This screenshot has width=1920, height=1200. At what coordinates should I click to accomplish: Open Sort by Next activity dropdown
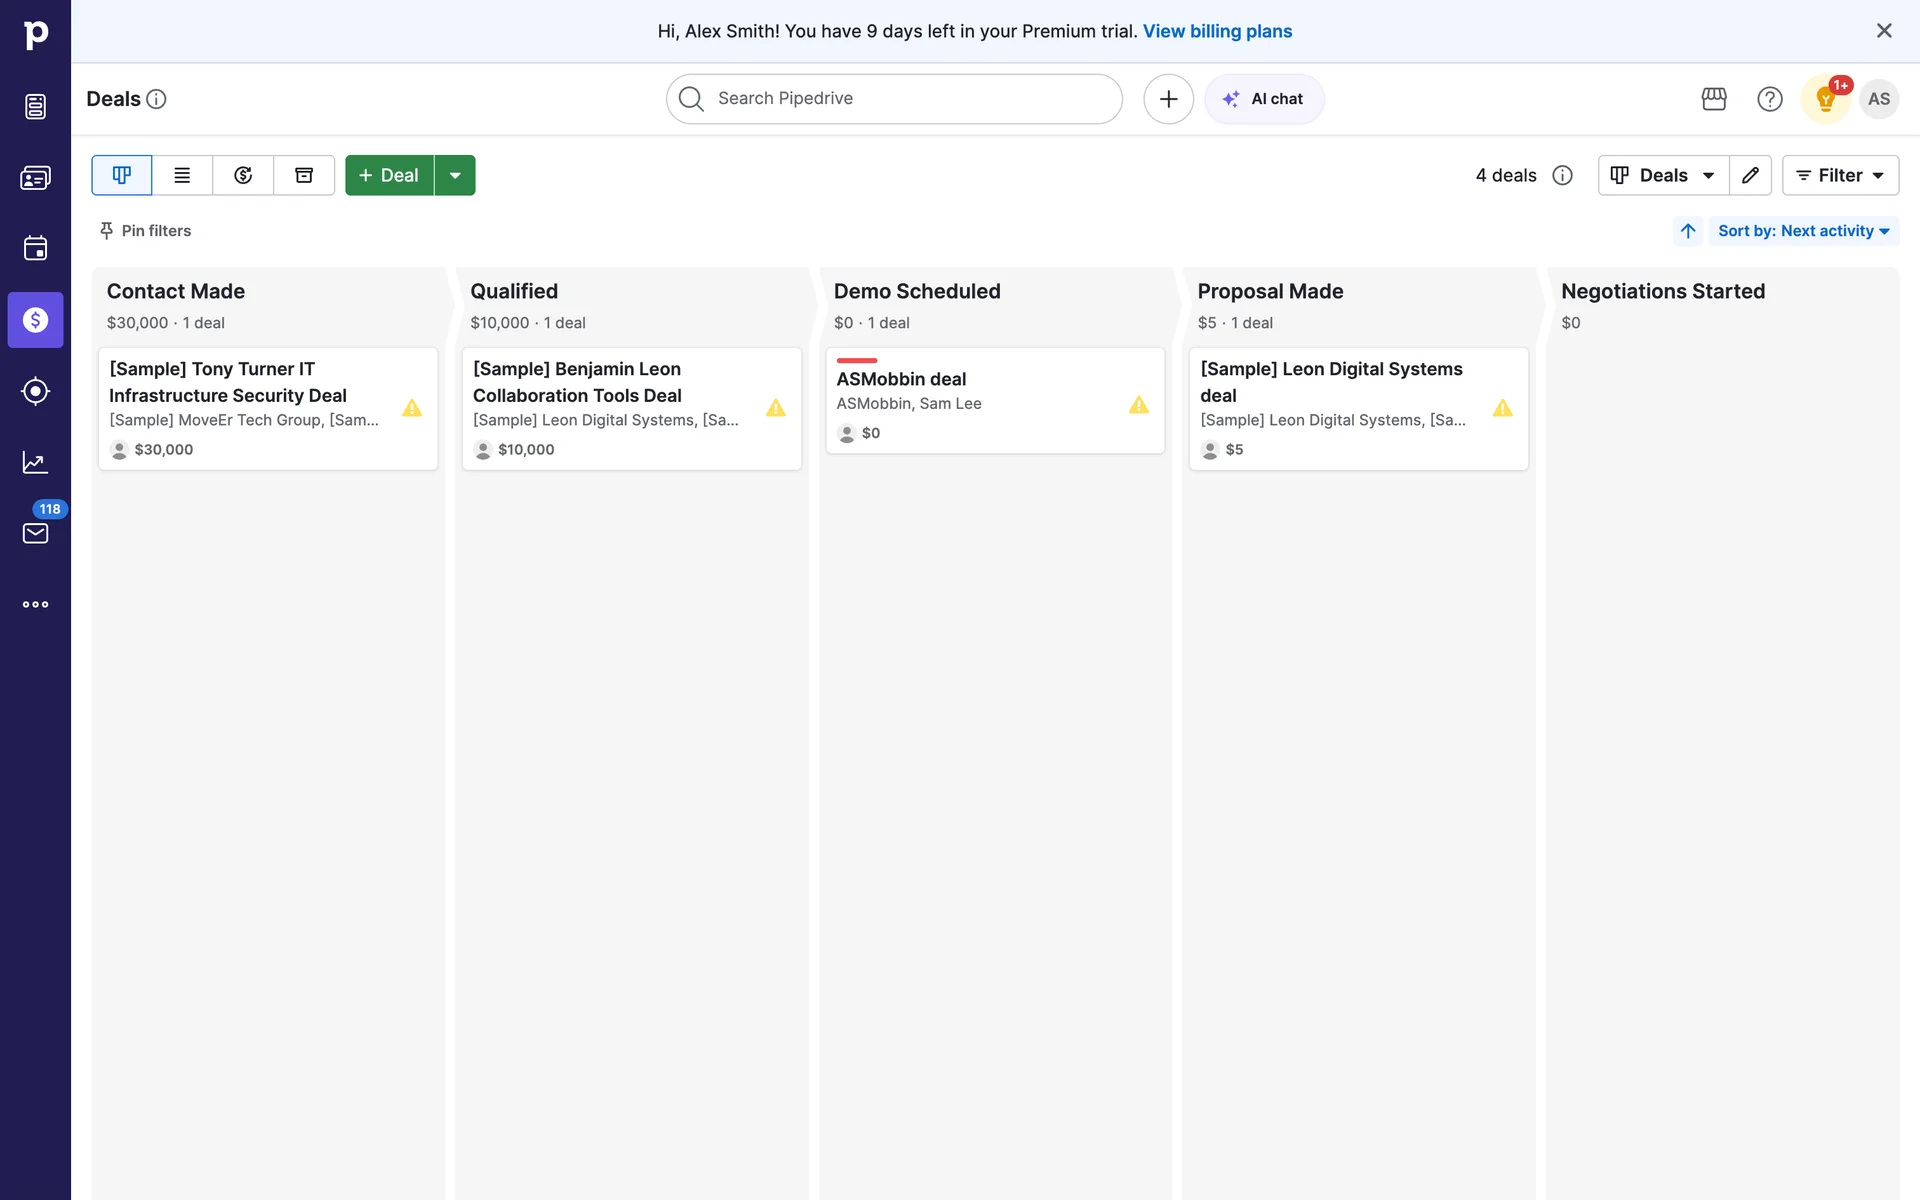(1804, 231)
